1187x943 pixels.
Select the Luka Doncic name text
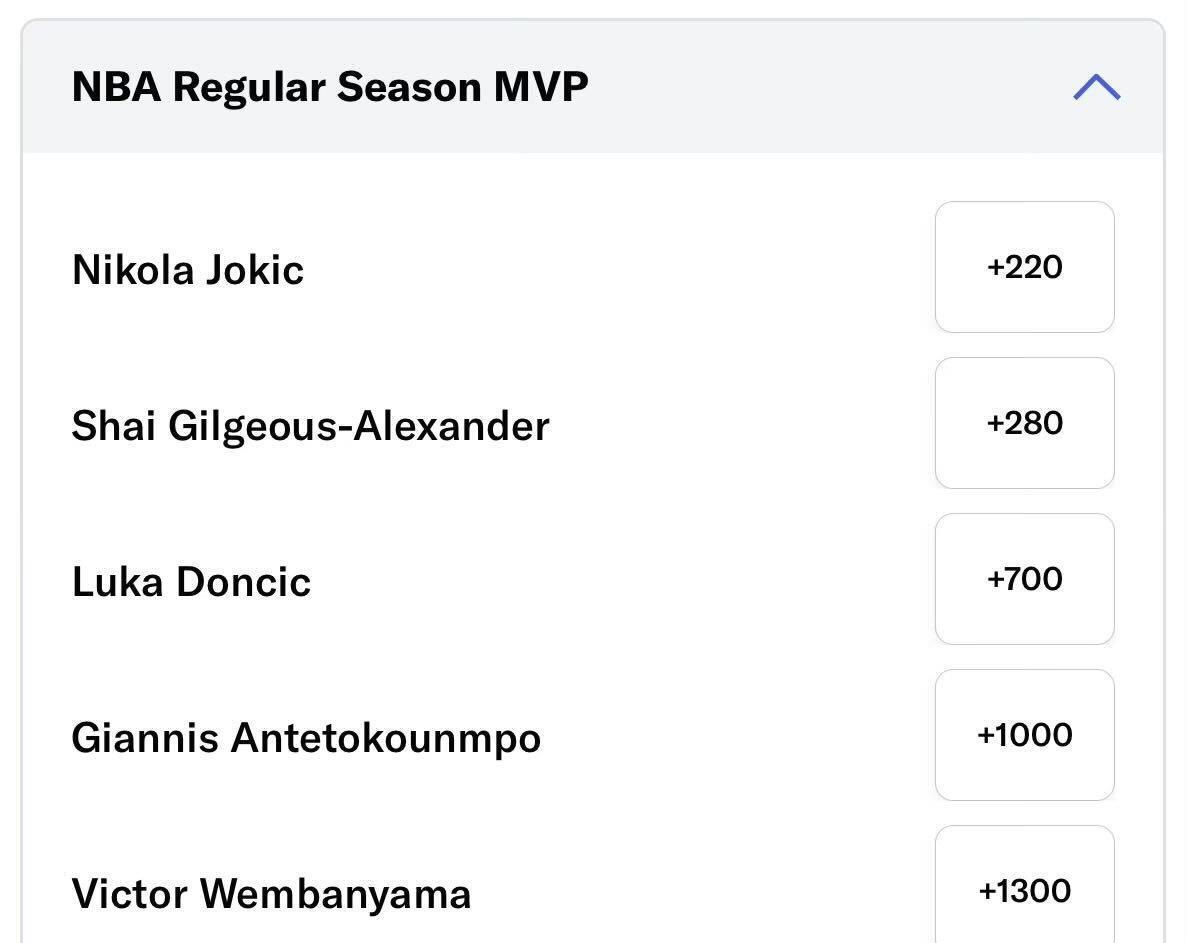[191, 582]
